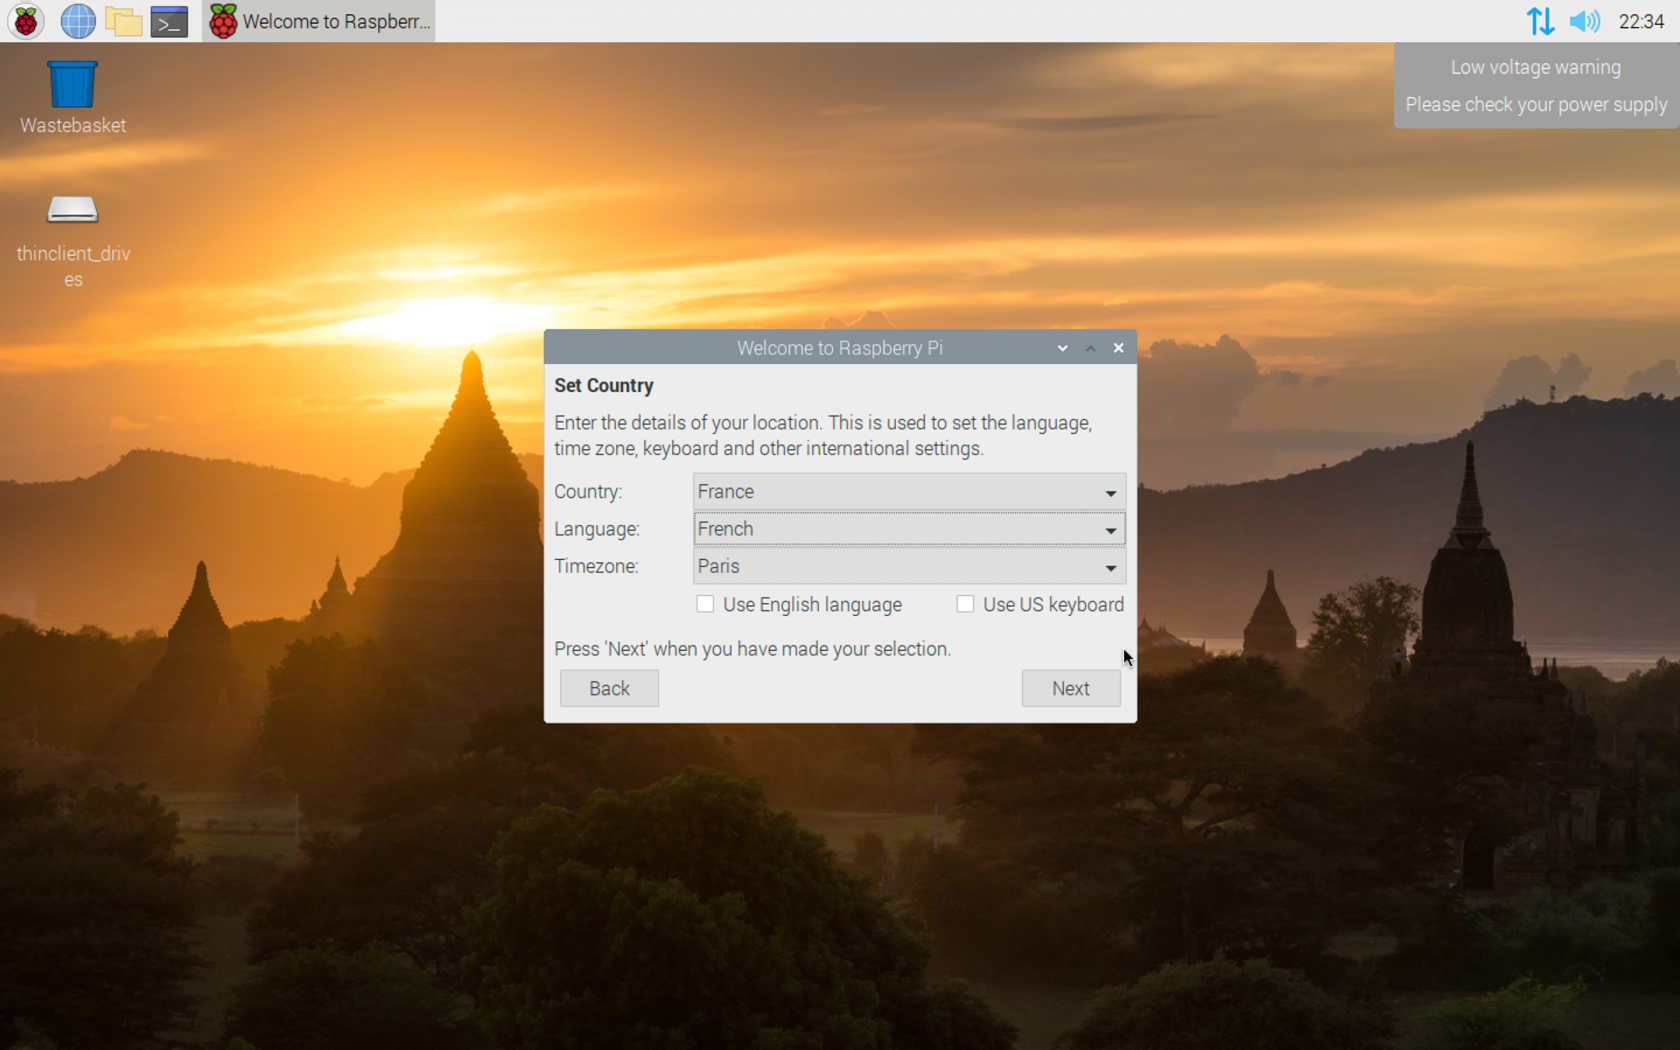Select the Wastebasket desktop icon
This screenshot has width=1680, height=1050.
click(73, 97)
